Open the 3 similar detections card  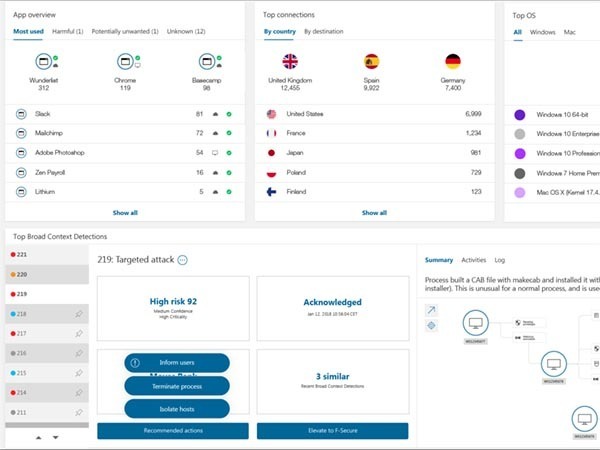pyautogui.click(x=333, y=382)
